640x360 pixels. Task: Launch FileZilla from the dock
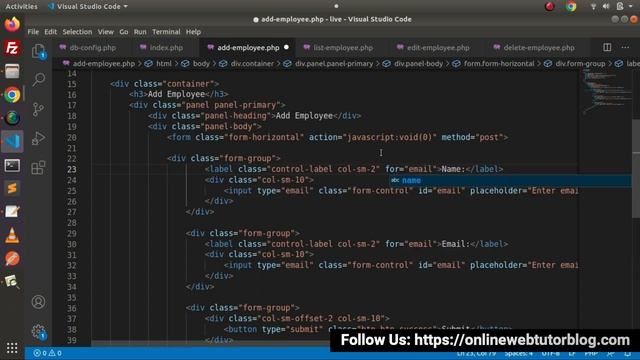[12, 48]
